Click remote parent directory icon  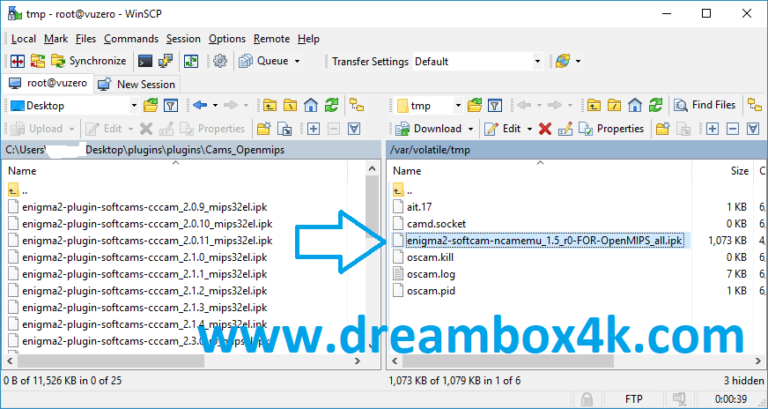pyautogui.click(x=594, y=105)
